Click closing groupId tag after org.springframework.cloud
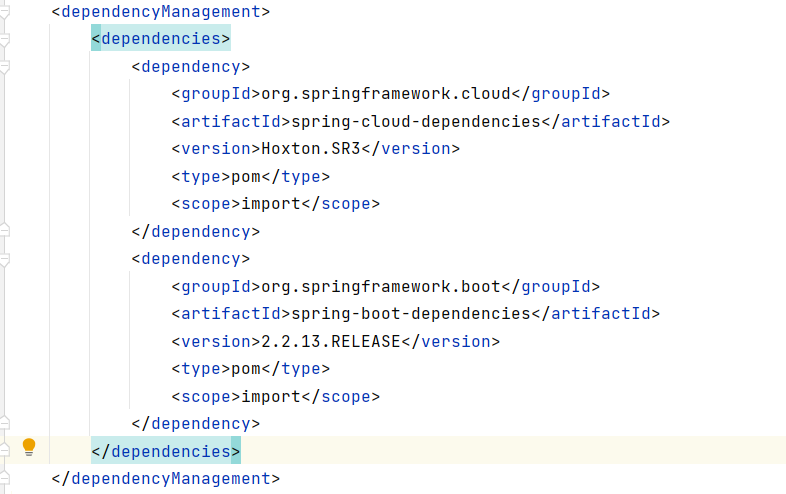 [x=560, y=94]
